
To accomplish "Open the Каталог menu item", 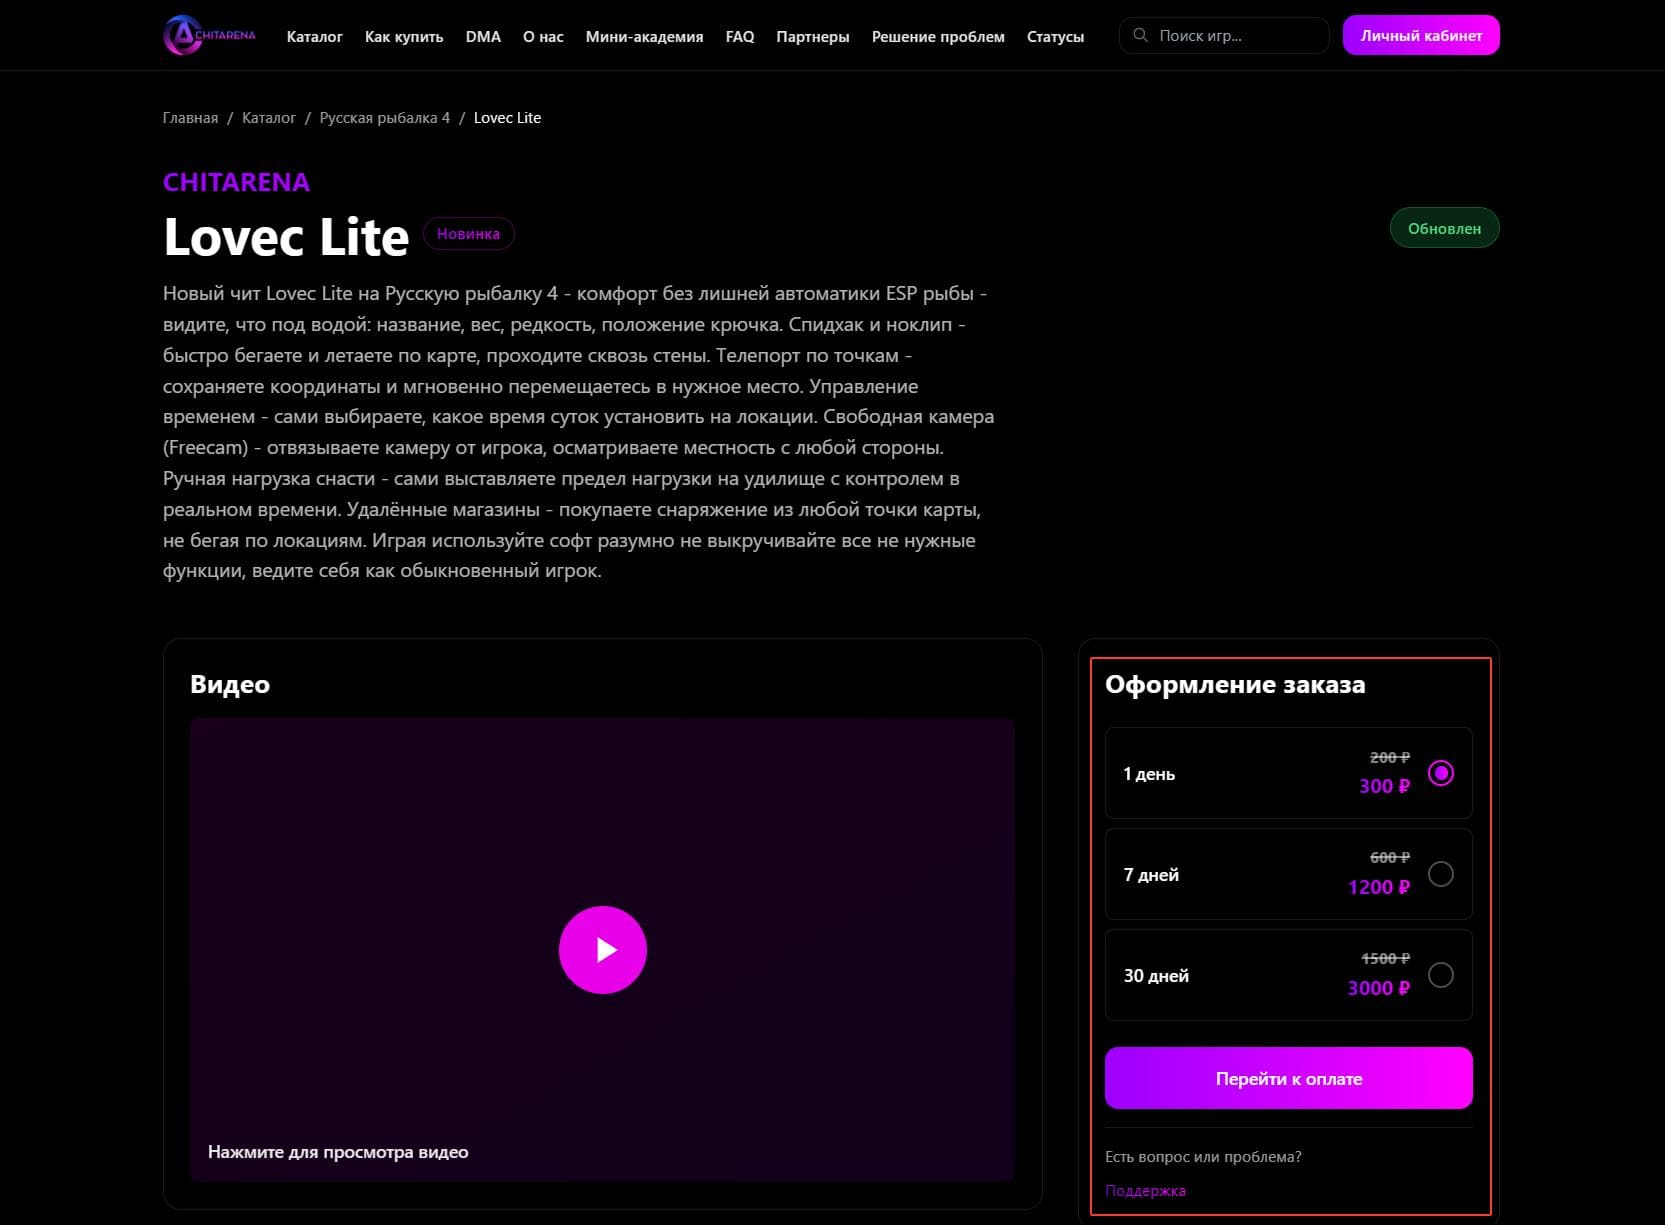I will [x=314, y=36].
